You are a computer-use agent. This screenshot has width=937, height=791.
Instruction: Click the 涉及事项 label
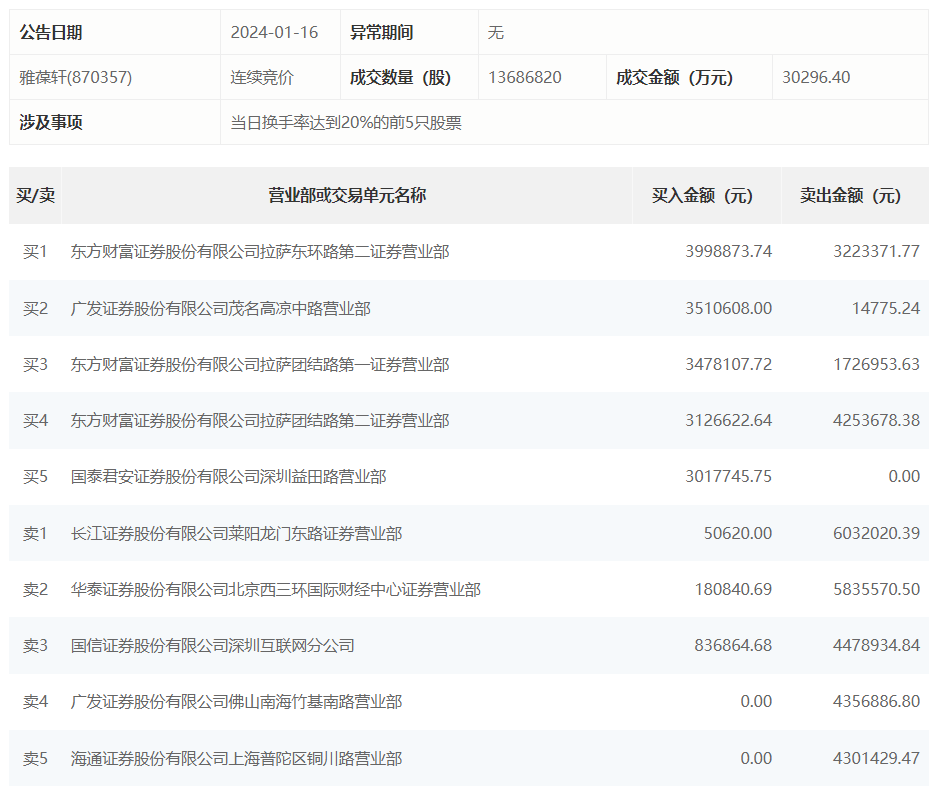(51, 122)
